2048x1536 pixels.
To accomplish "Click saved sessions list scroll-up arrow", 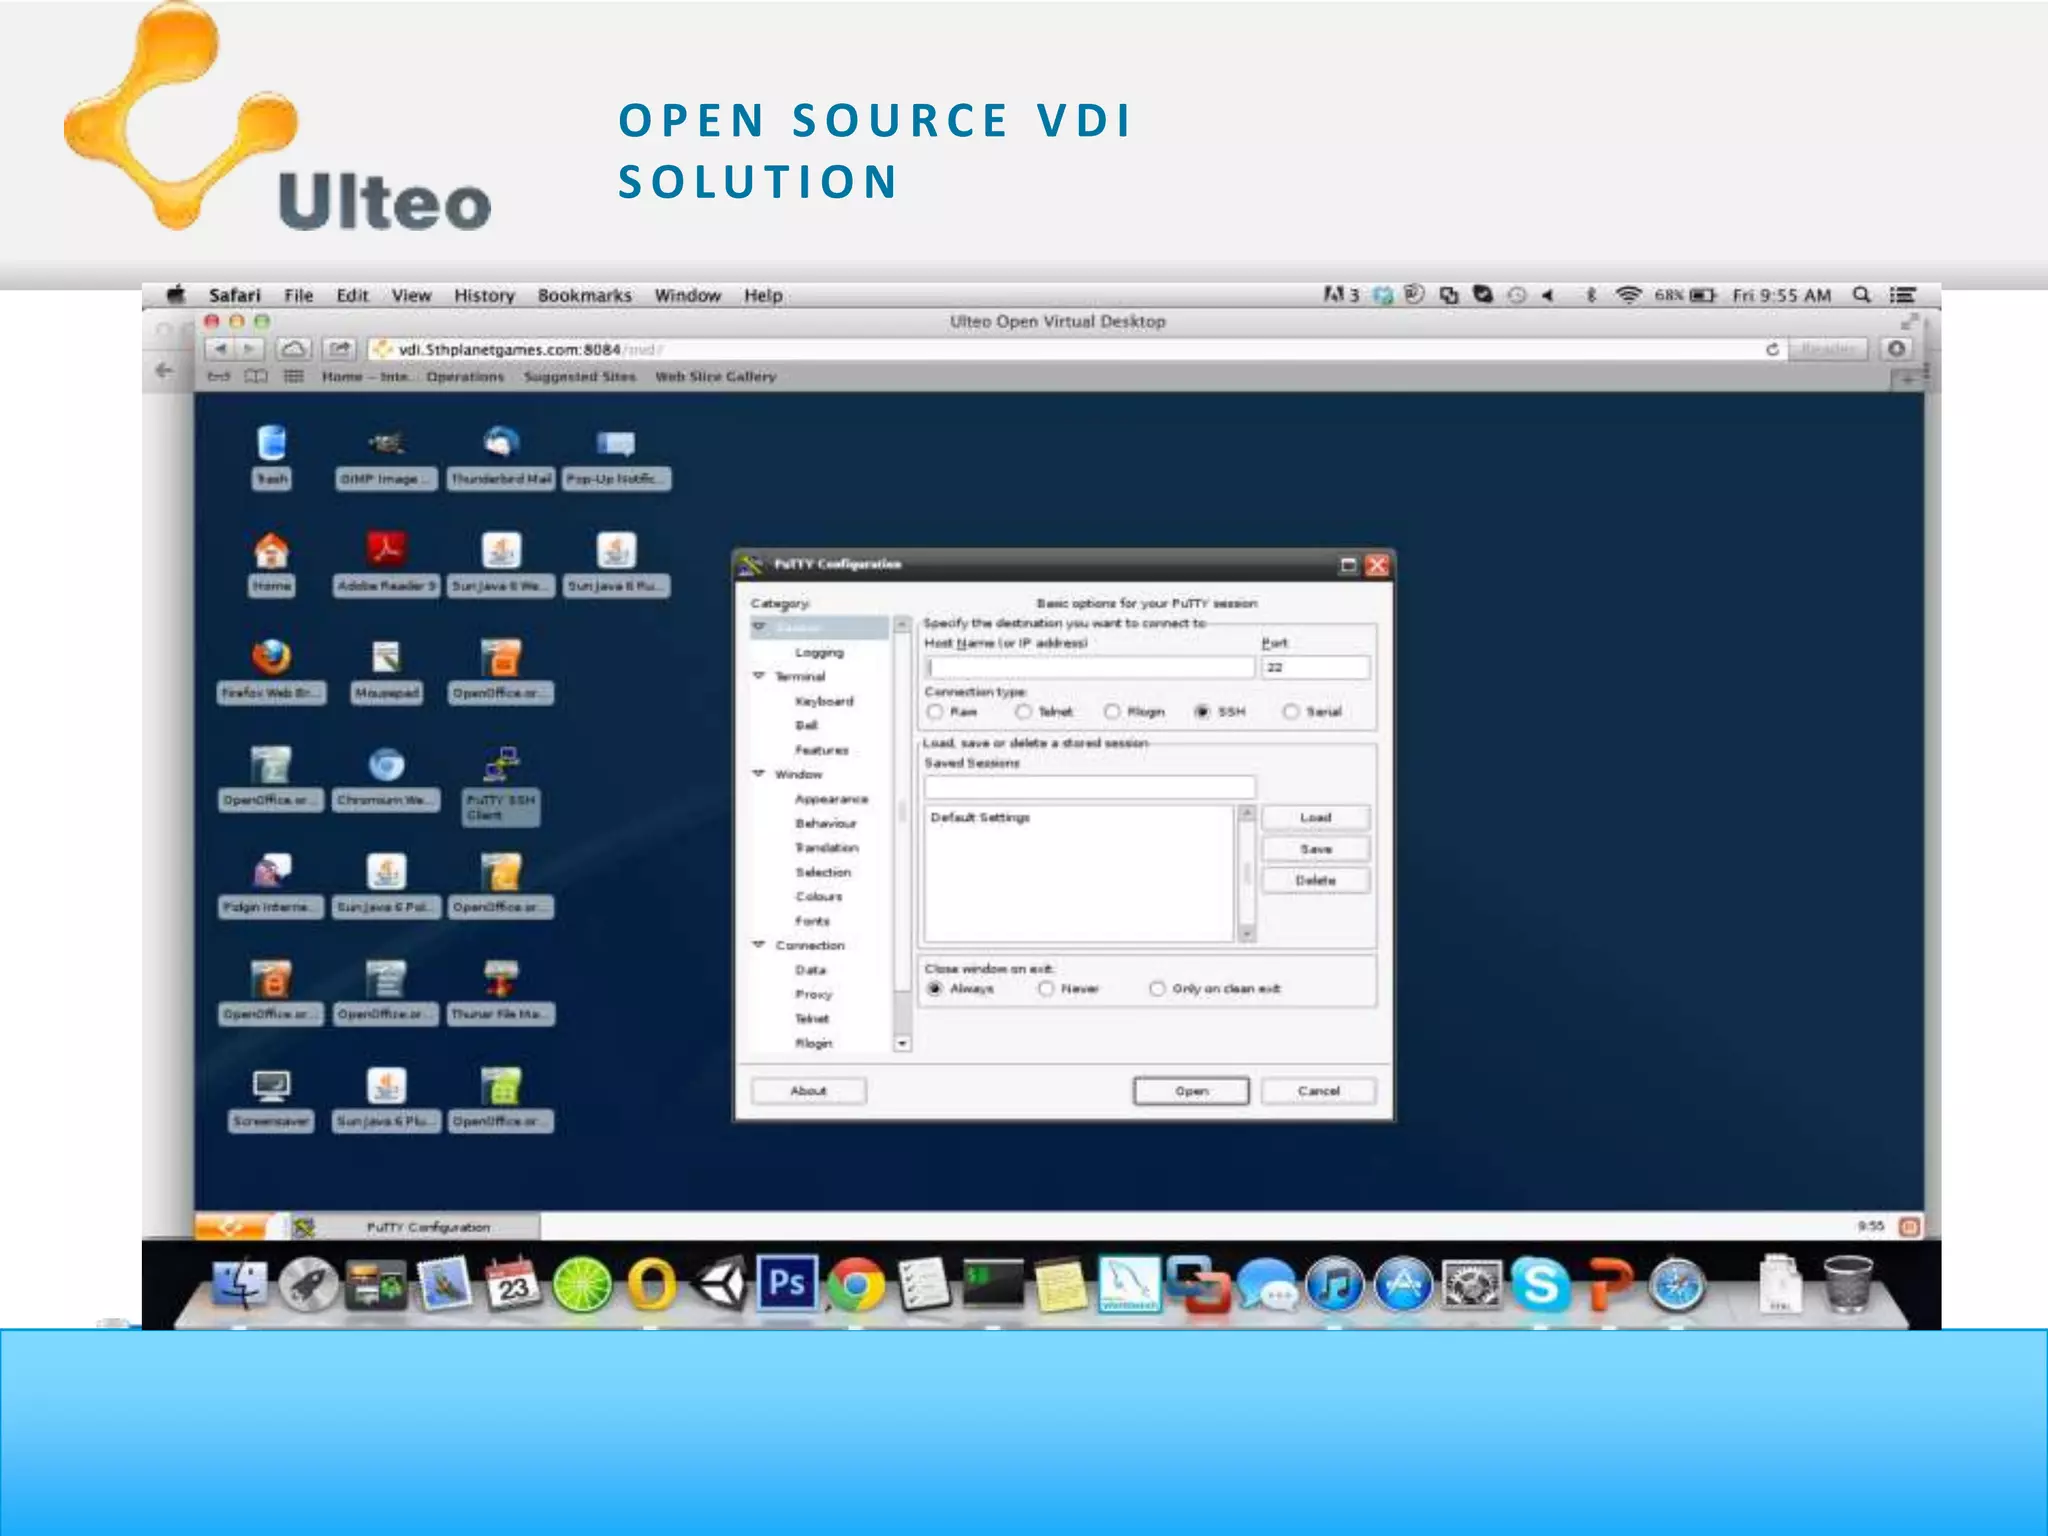I will [x=1247, y=814].
